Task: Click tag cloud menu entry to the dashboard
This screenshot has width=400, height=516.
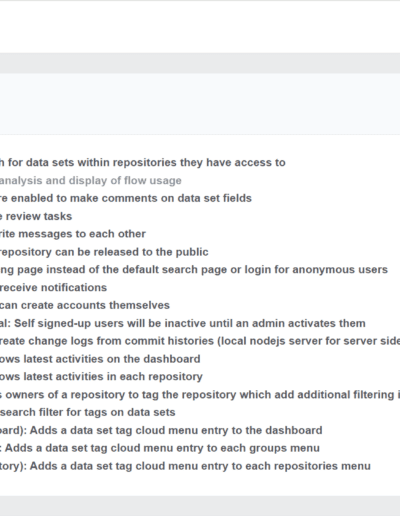Action: [161, 430]
